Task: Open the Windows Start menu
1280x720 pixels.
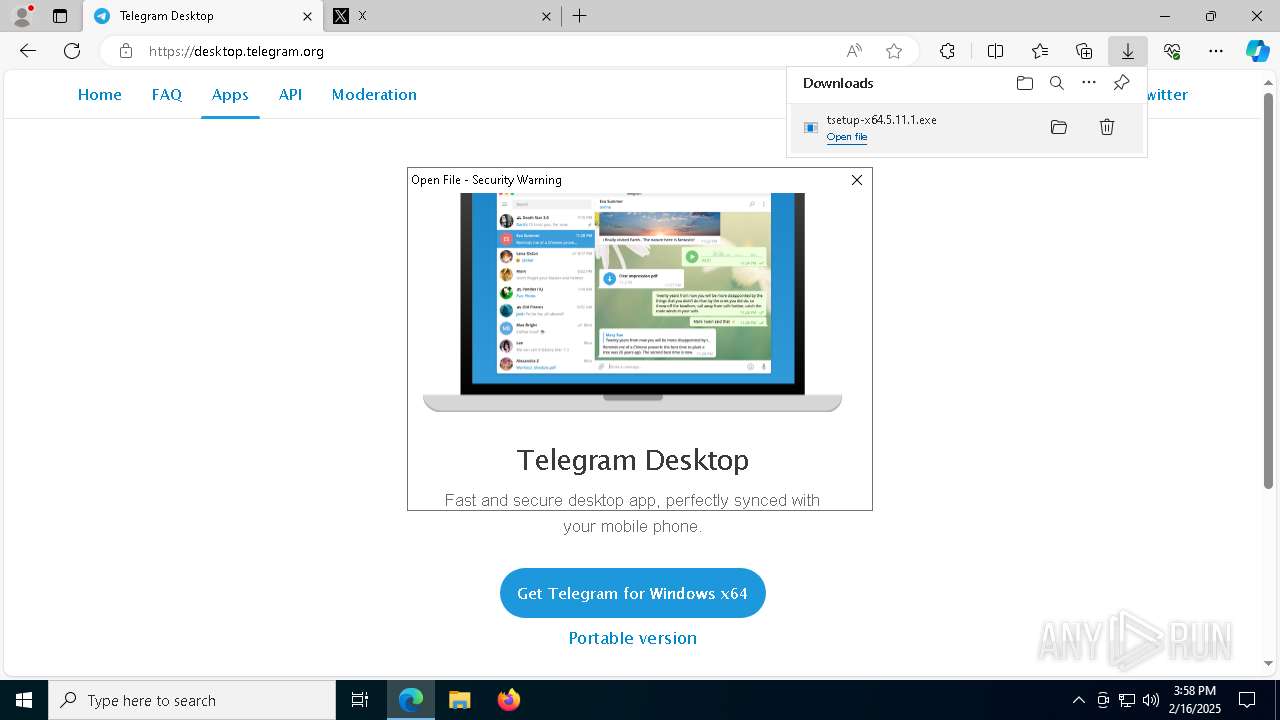Action: point(24,700)
